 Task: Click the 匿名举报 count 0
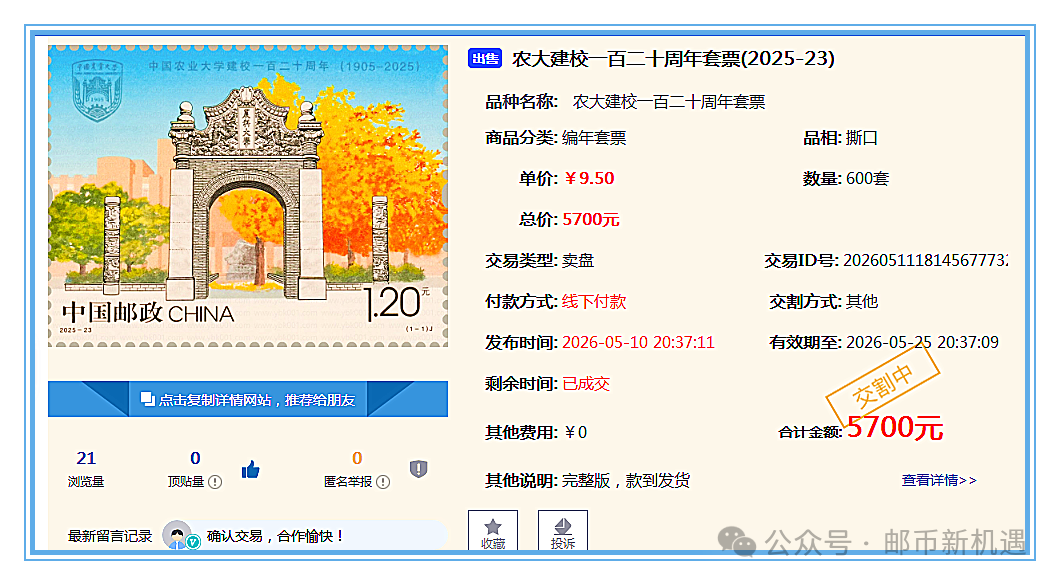tap(357, 458)
